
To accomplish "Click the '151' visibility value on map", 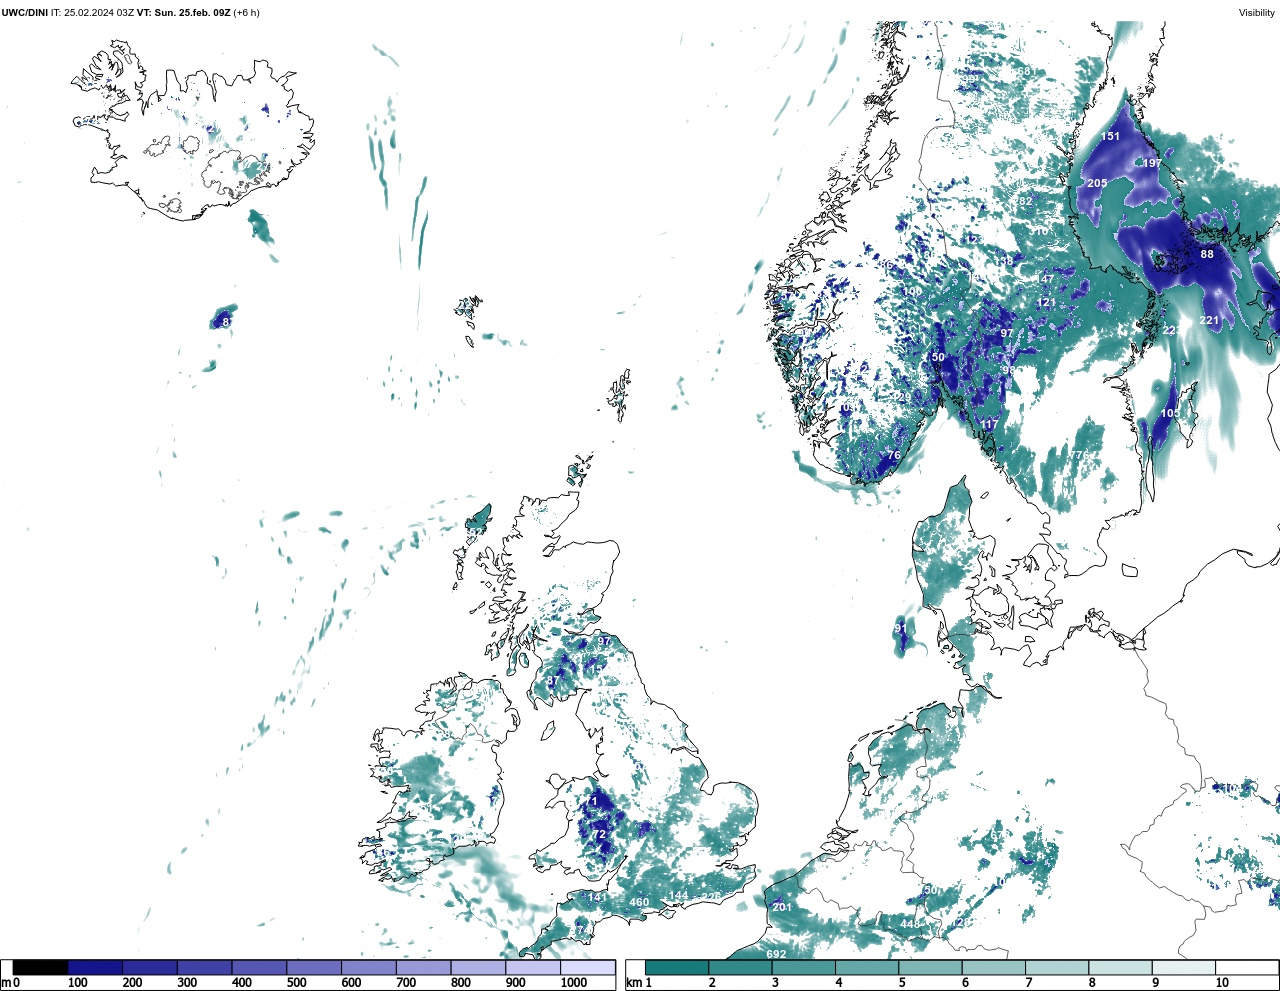I will point(1110,136).
